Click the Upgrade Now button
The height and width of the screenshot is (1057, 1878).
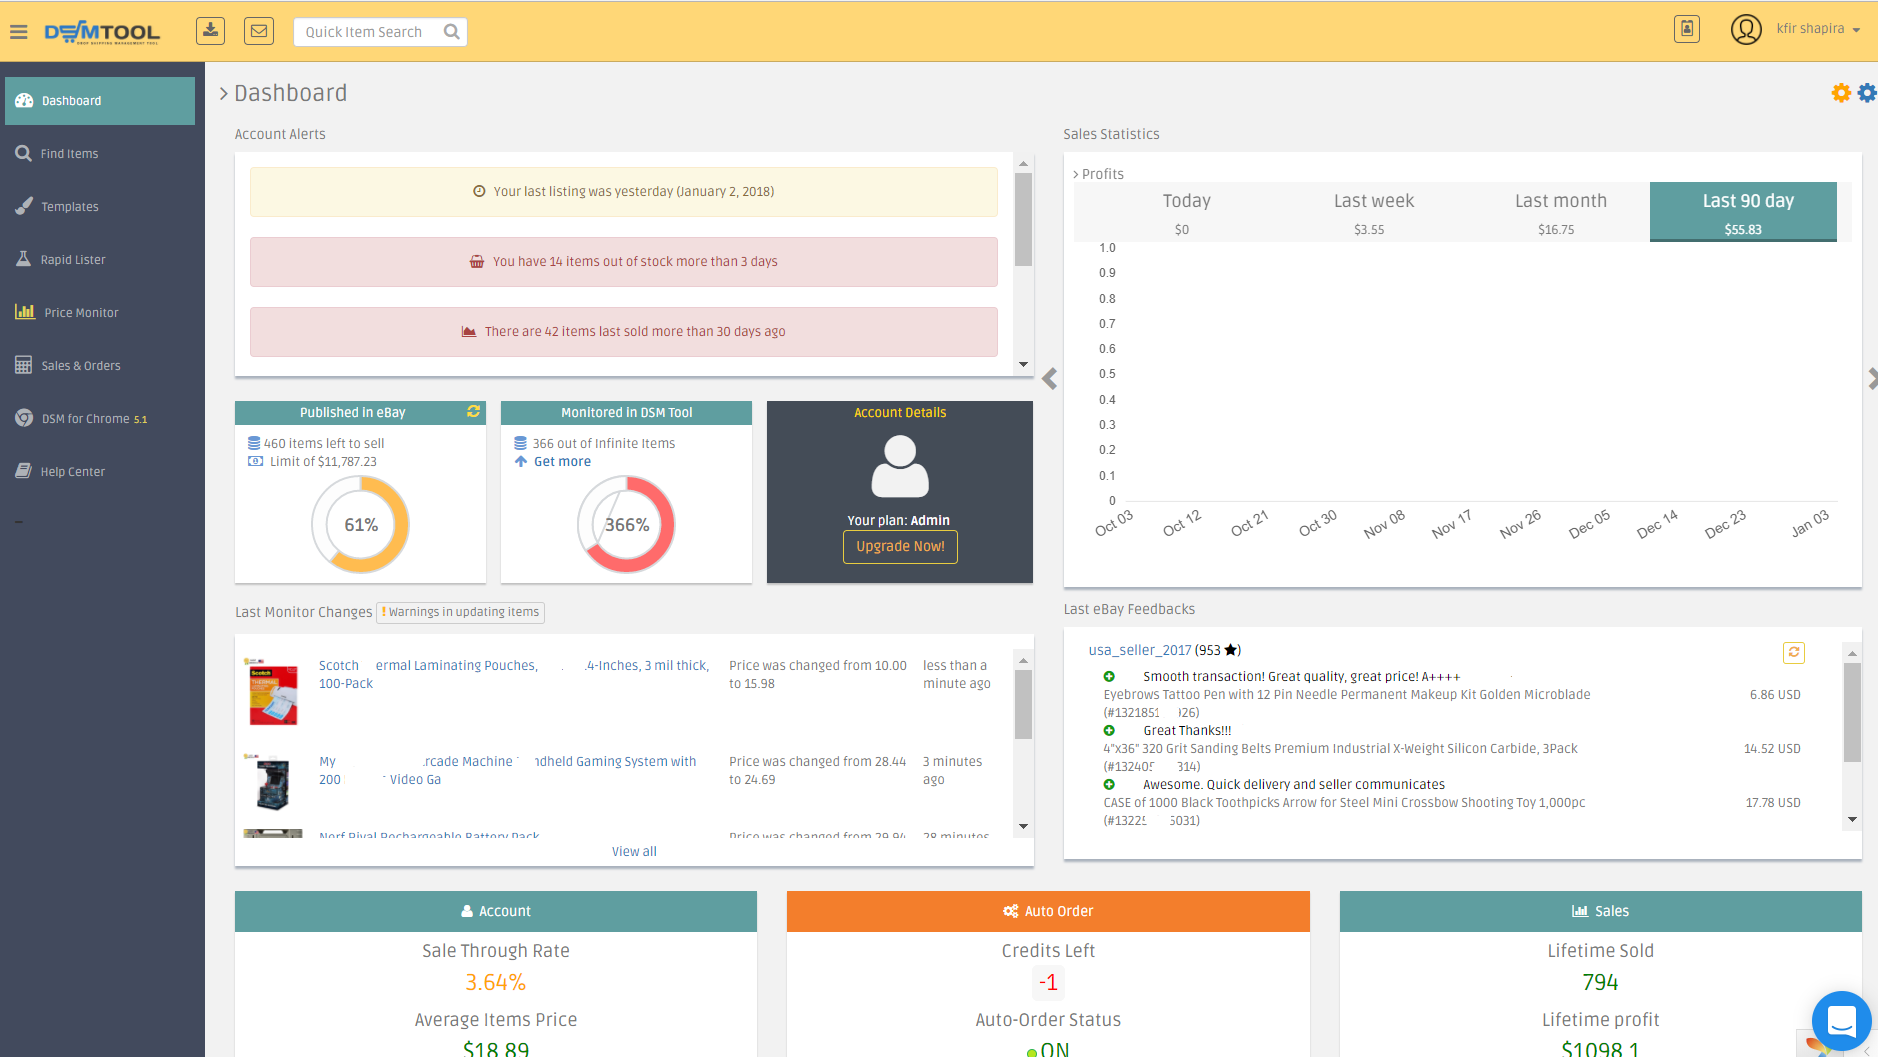899,547
